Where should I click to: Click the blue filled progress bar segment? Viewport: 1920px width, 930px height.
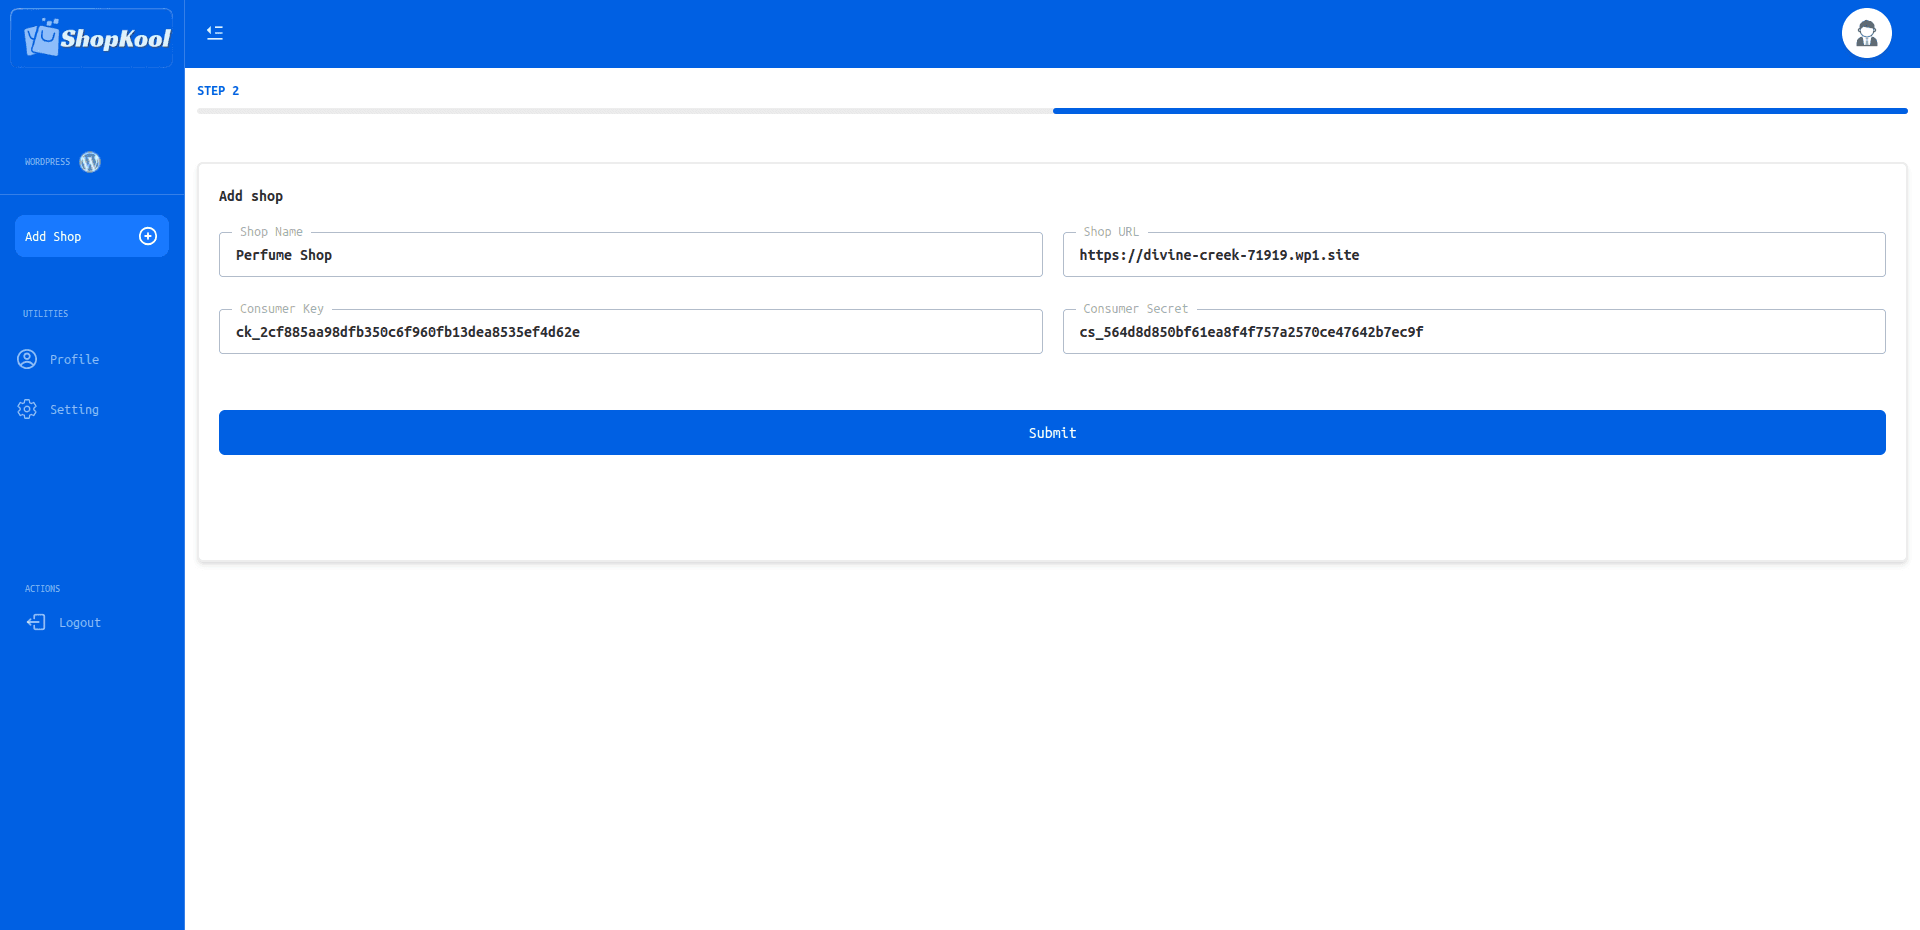point(1480,111)
